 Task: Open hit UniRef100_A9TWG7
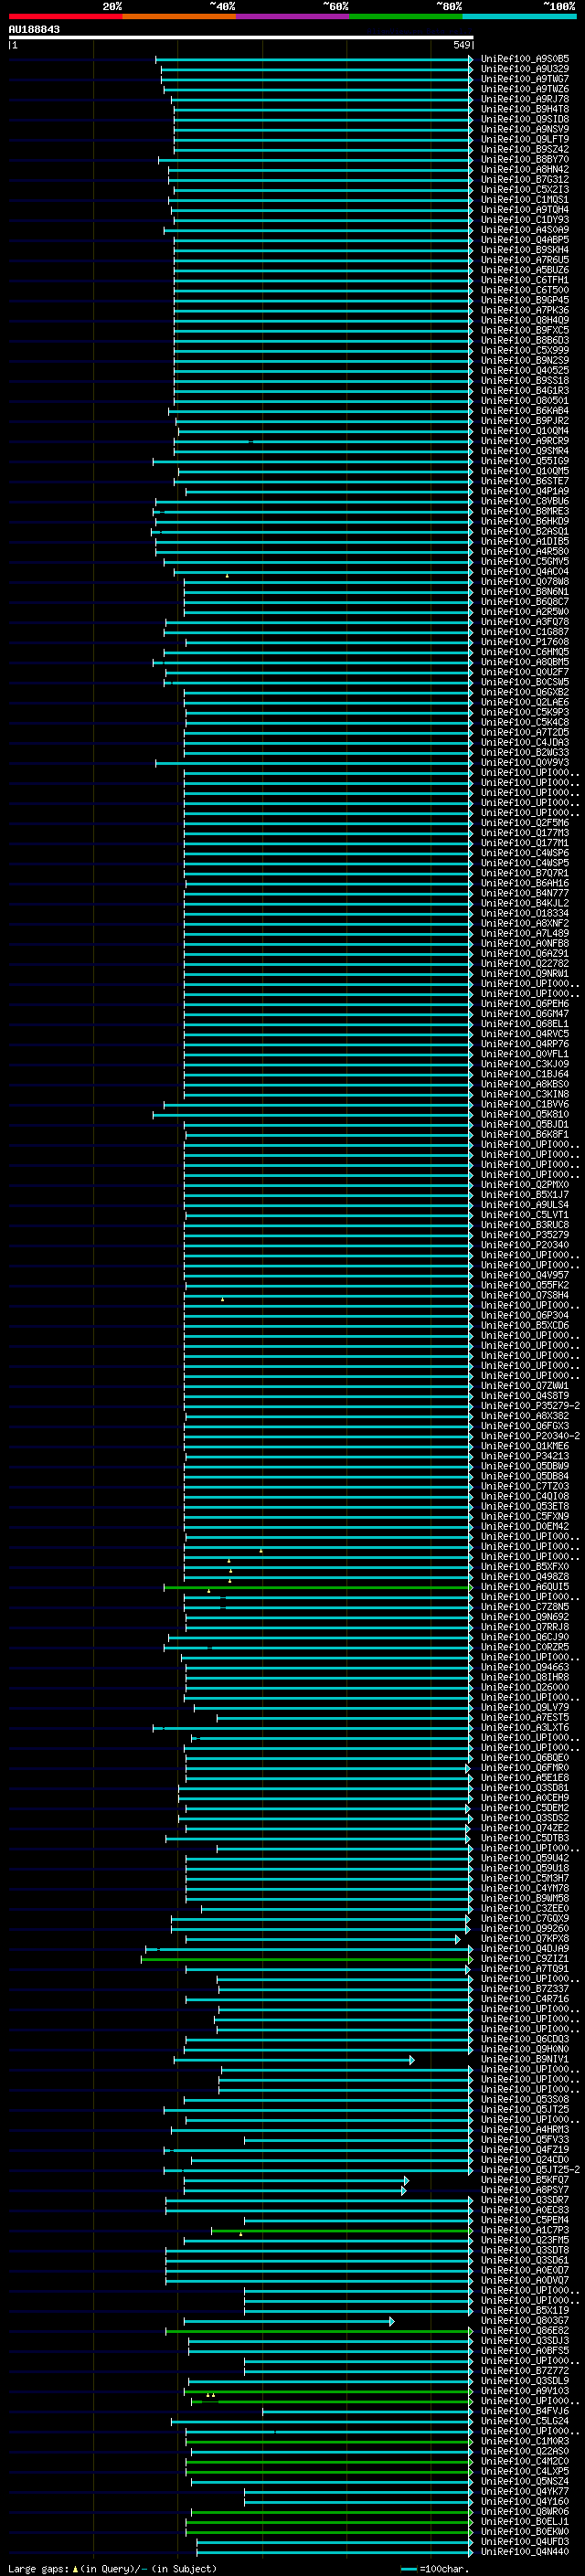click(525, 79)
